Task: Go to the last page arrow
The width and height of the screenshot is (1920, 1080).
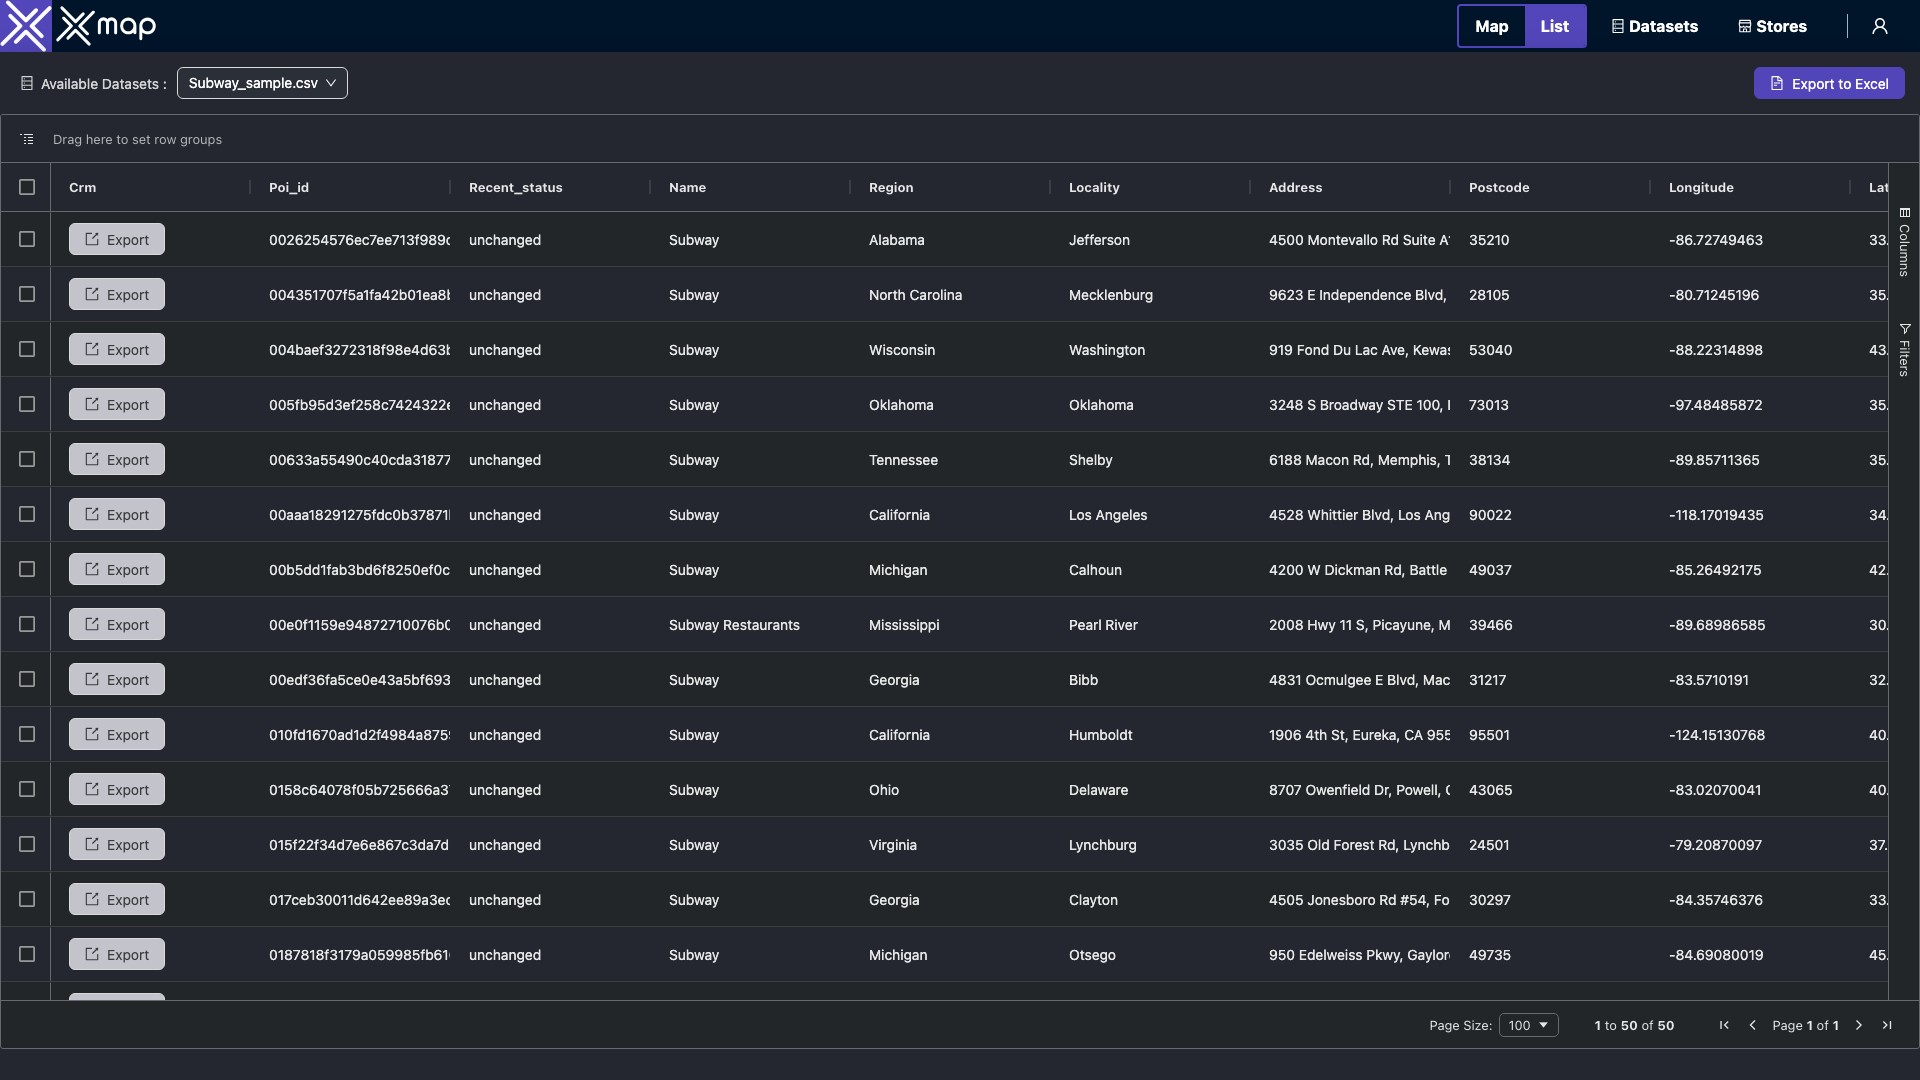Action: pyautogui.click(x=1886, y=1025)
